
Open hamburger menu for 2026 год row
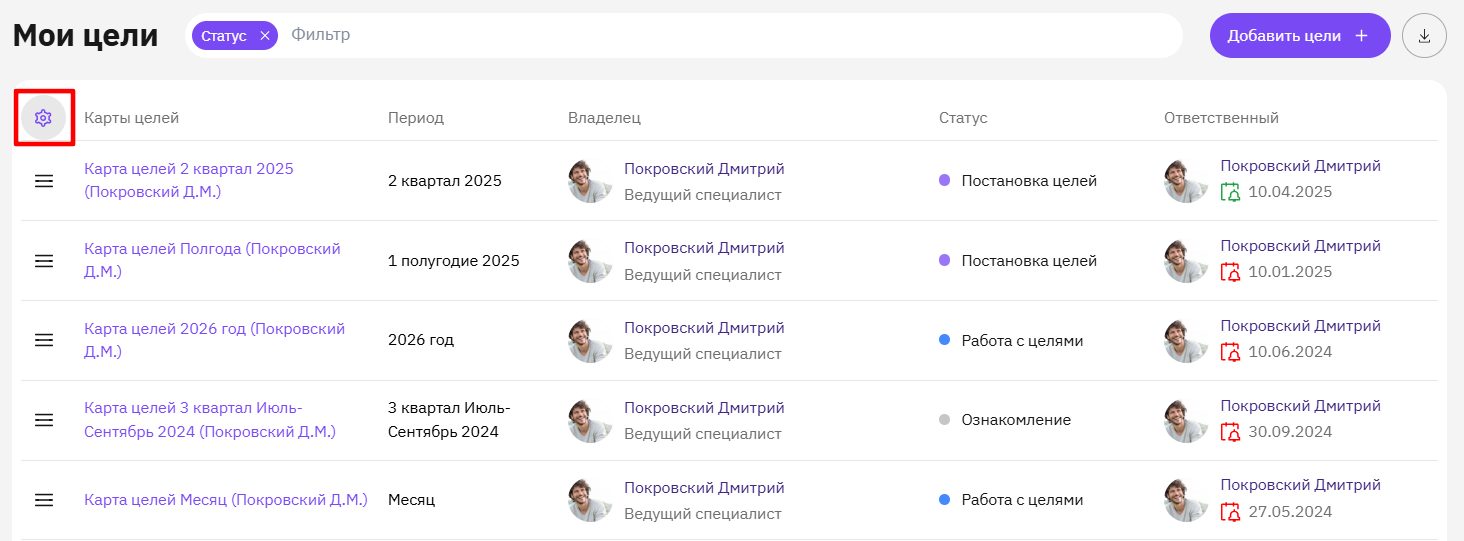click(x=44, y=340)
